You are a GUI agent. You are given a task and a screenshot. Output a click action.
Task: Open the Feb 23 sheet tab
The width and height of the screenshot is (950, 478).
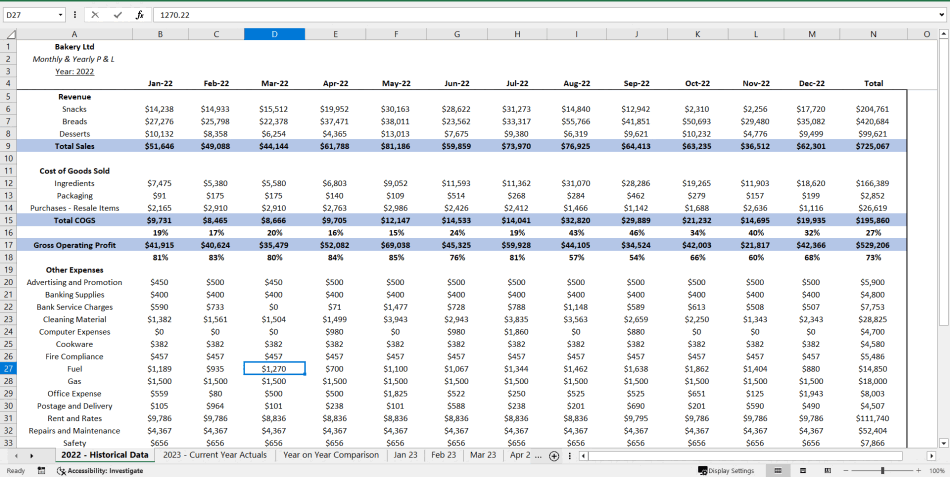pos(443,455)
